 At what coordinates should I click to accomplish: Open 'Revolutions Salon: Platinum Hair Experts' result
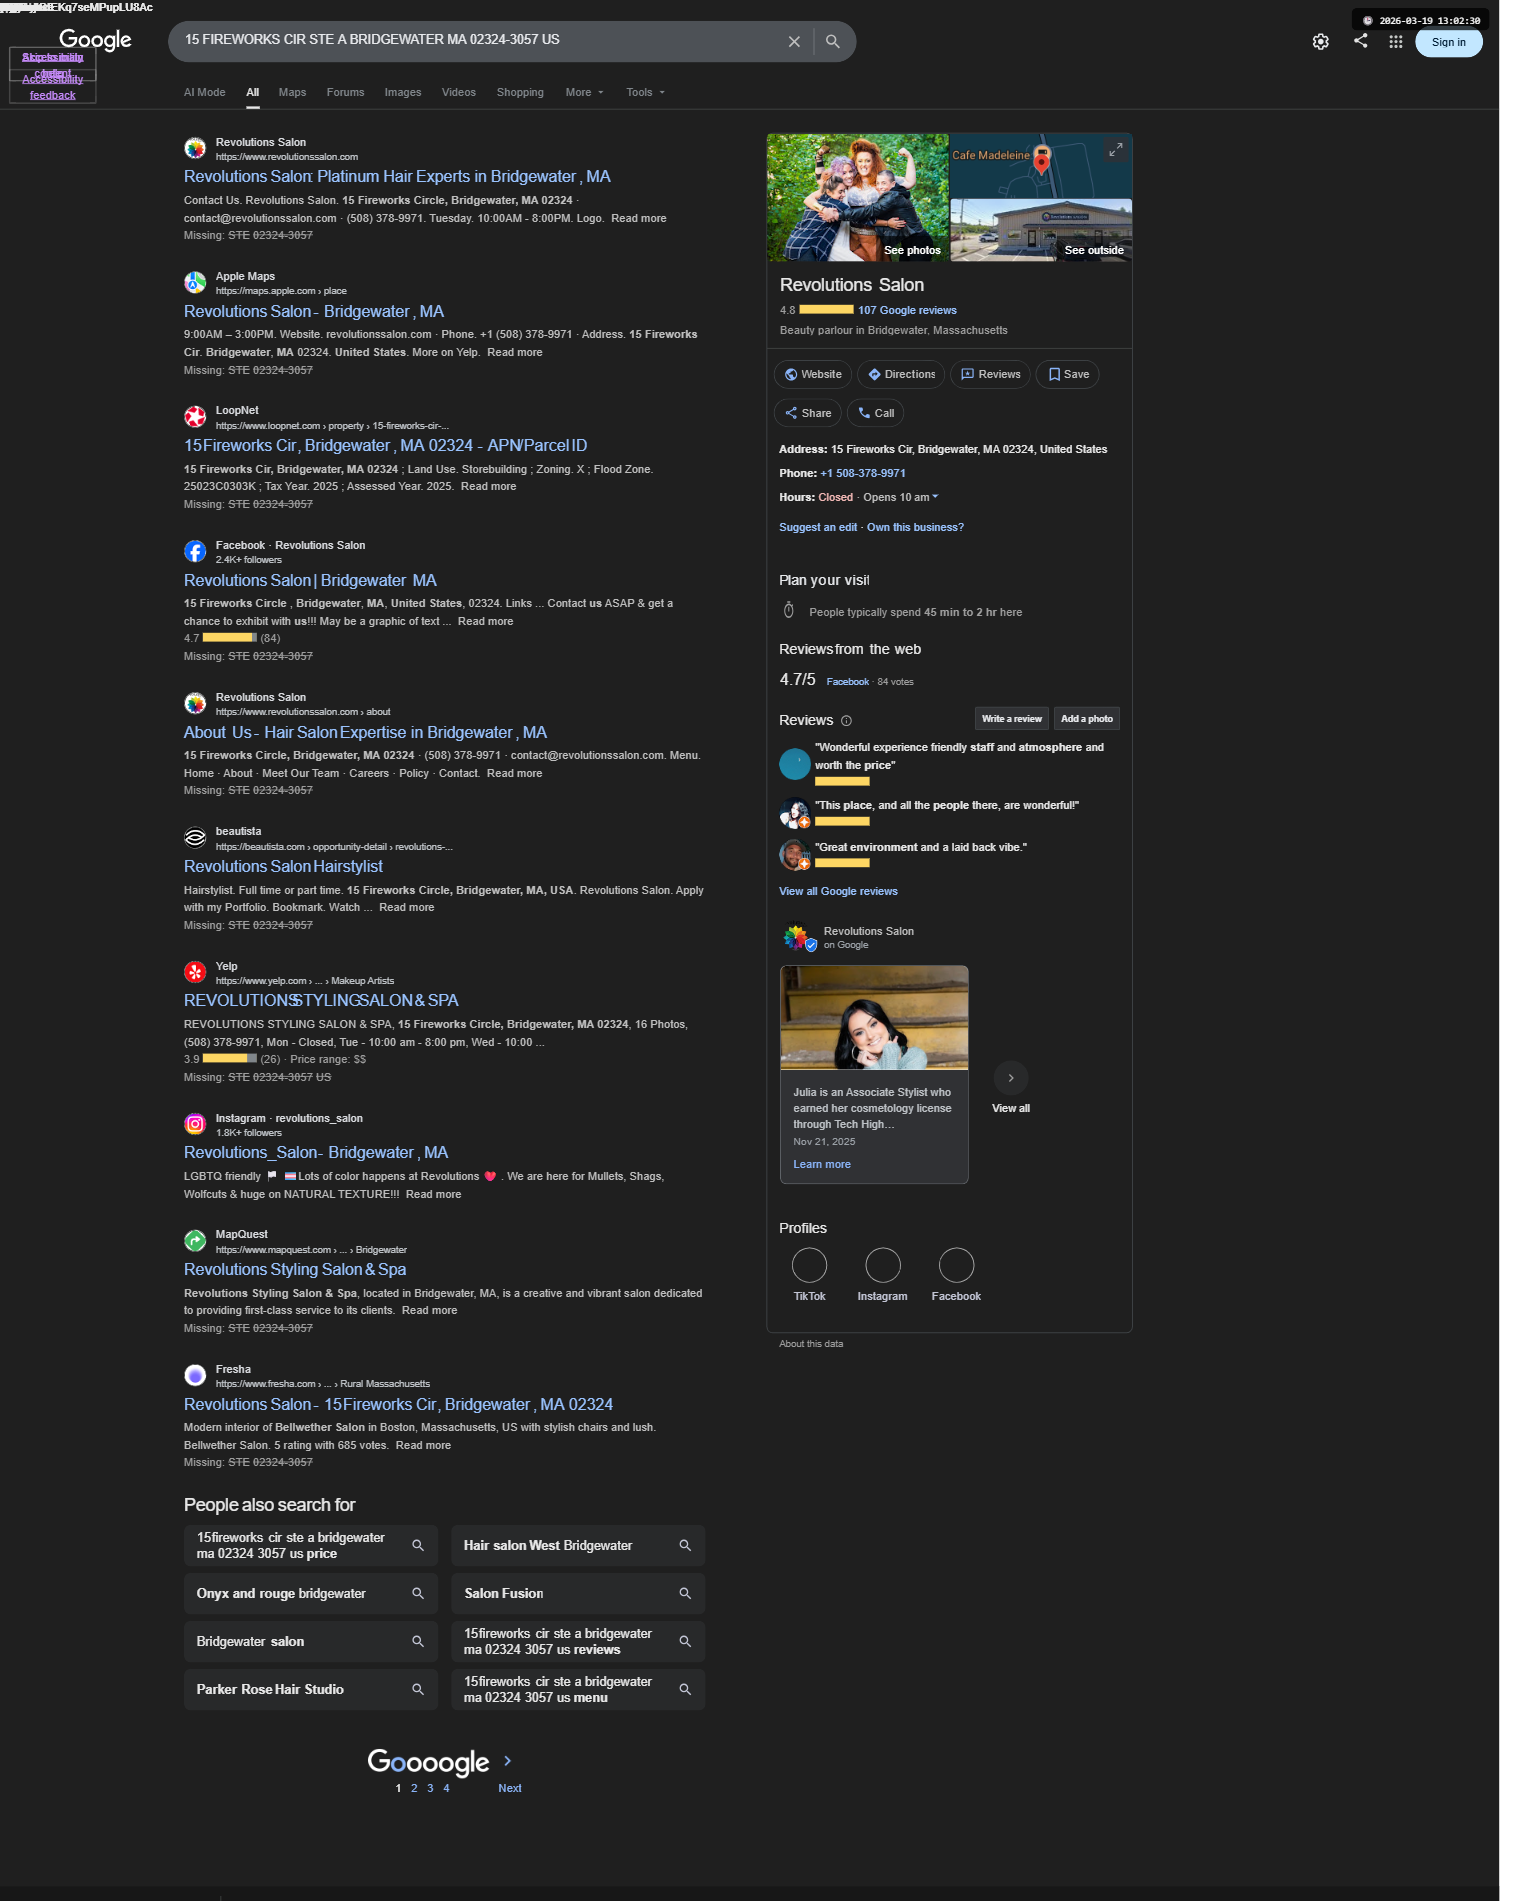coord(397,177)
